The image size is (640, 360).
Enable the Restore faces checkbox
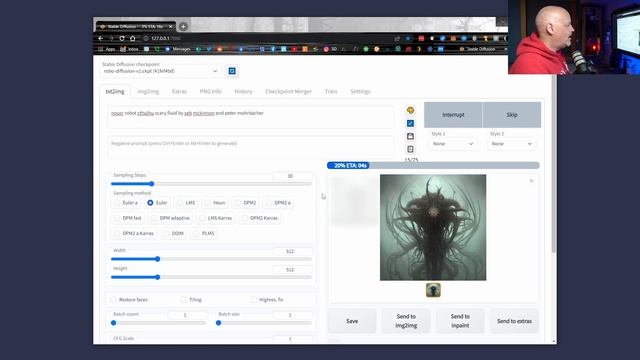114,300
